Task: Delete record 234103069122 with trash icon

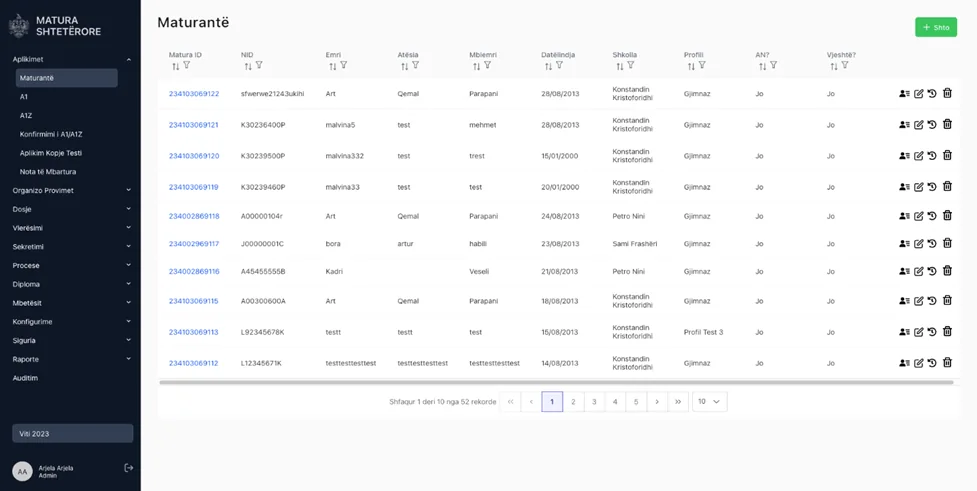Action: pyautogui.click(x=947, y=93)
